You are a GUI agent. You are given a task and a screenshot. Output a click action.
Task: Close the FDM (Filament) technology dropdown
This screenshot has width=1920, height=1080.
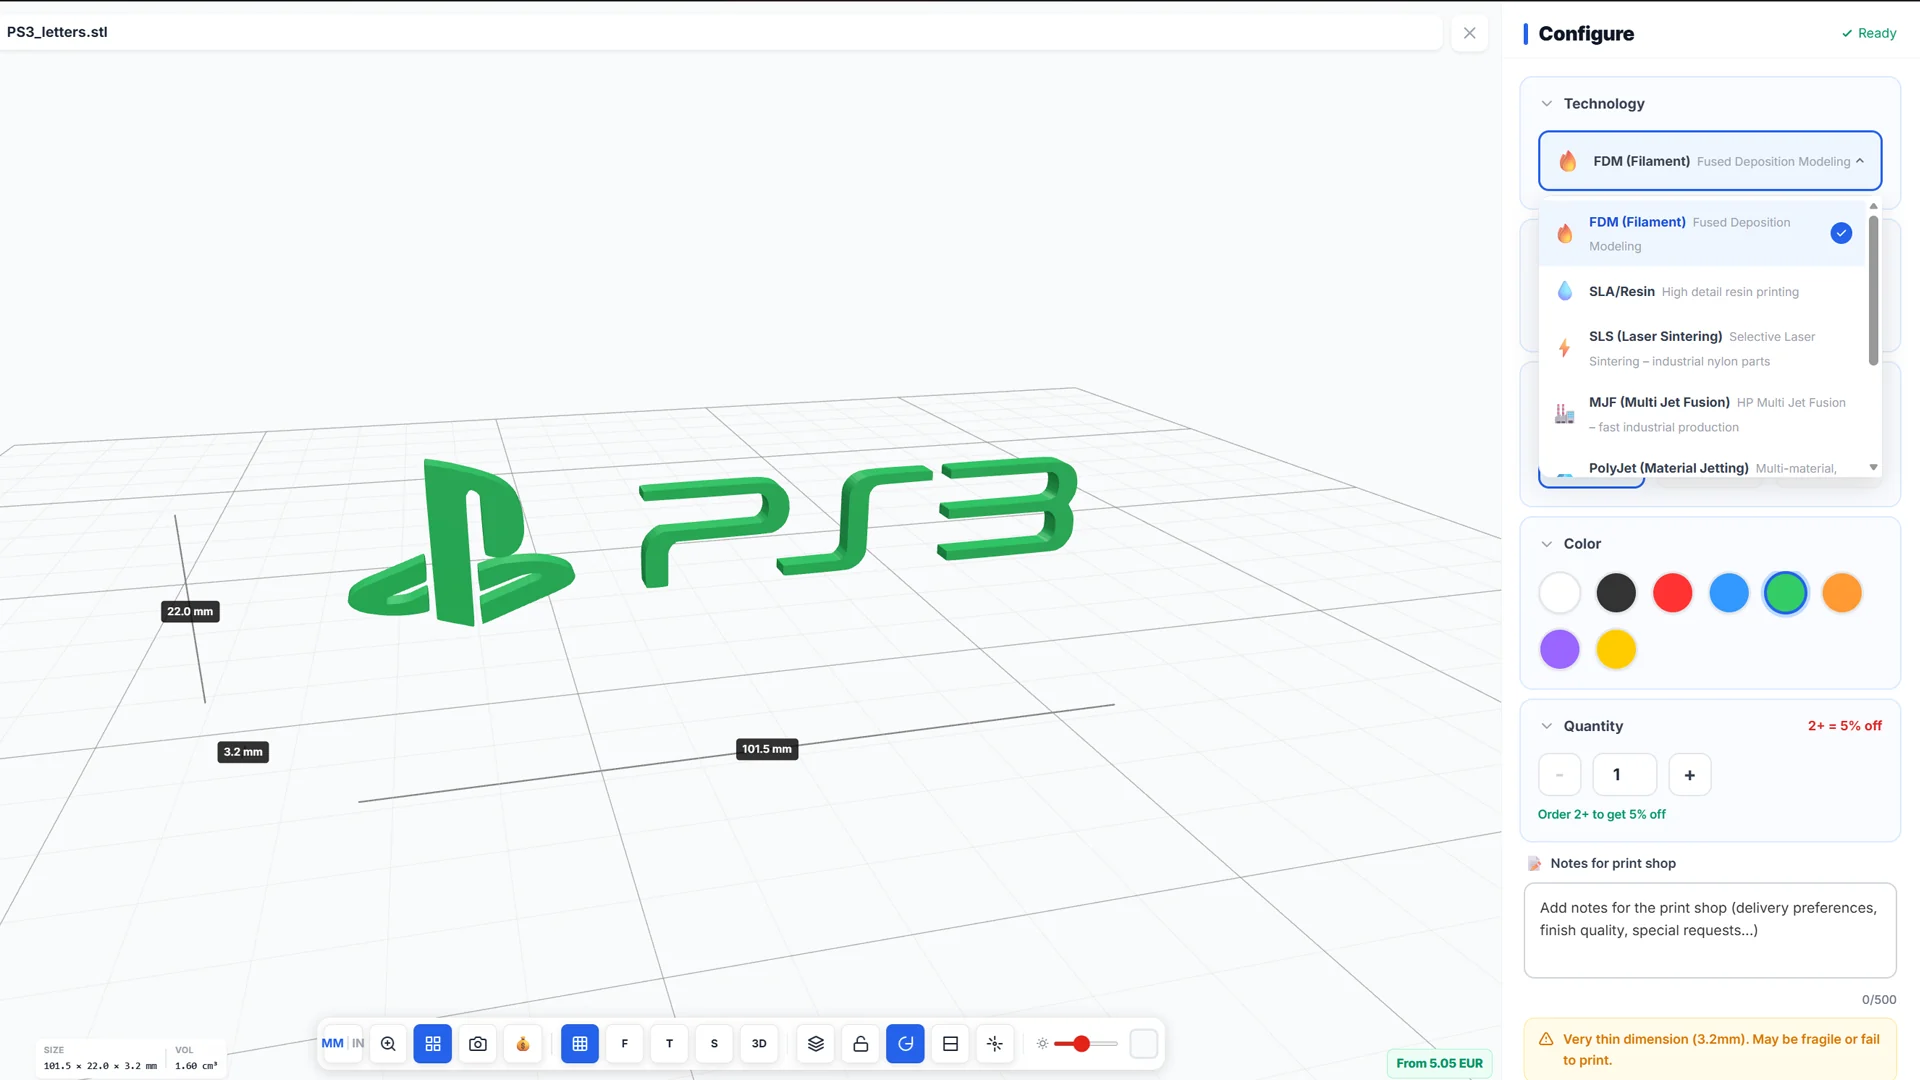click(x=1710, y=160)
